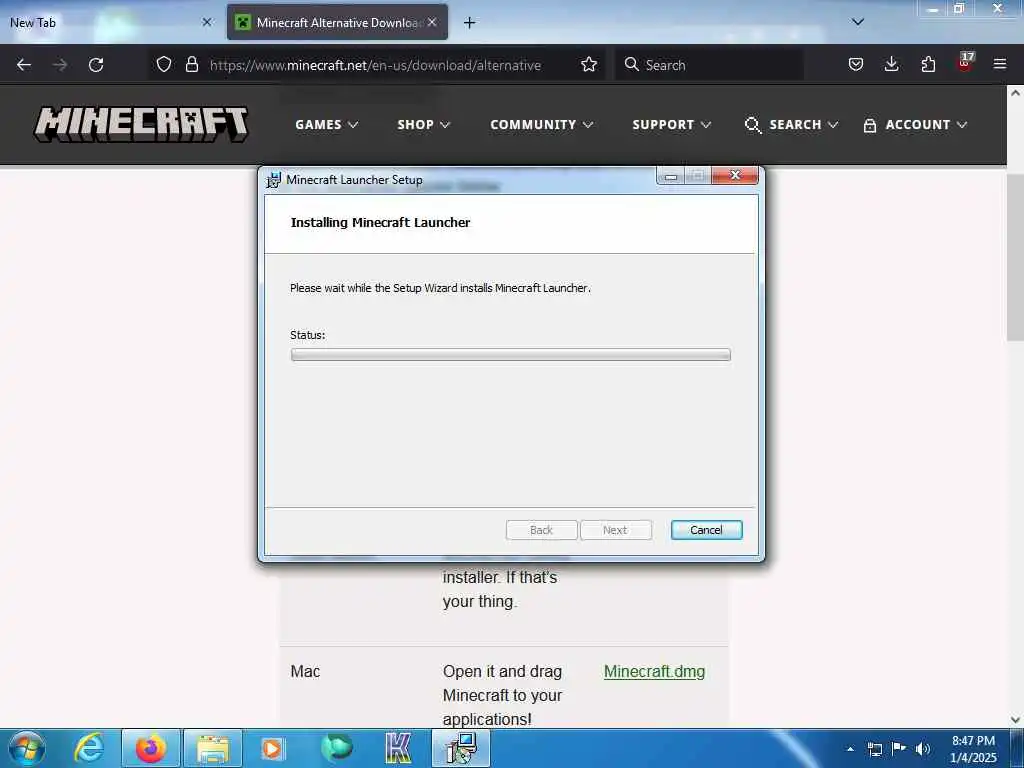
Task: Go back with the browser back arrow
Action: point(24,65)
